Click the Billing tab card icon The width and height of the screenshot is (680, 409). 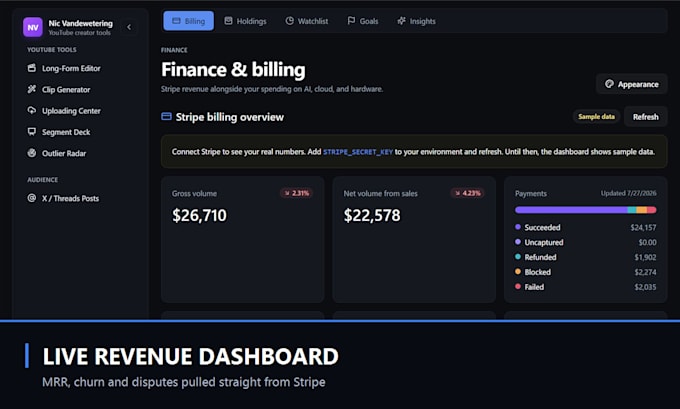(x=176, y=21)
